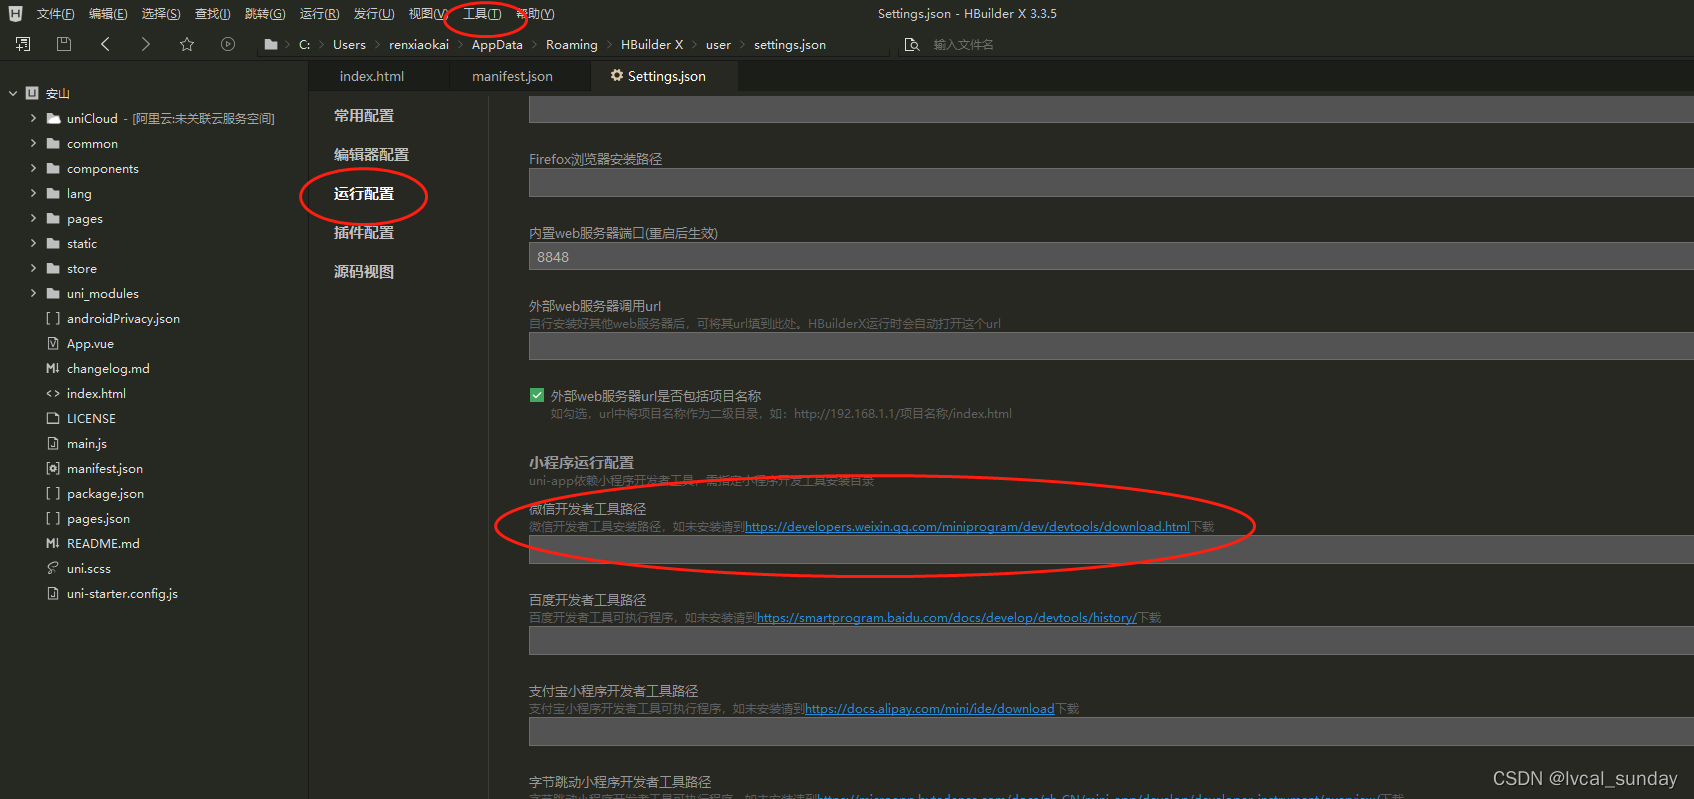Viewport: 1694px width, 799px height.
Task: Click the new file toolbar icon
Action: [23, 44]
